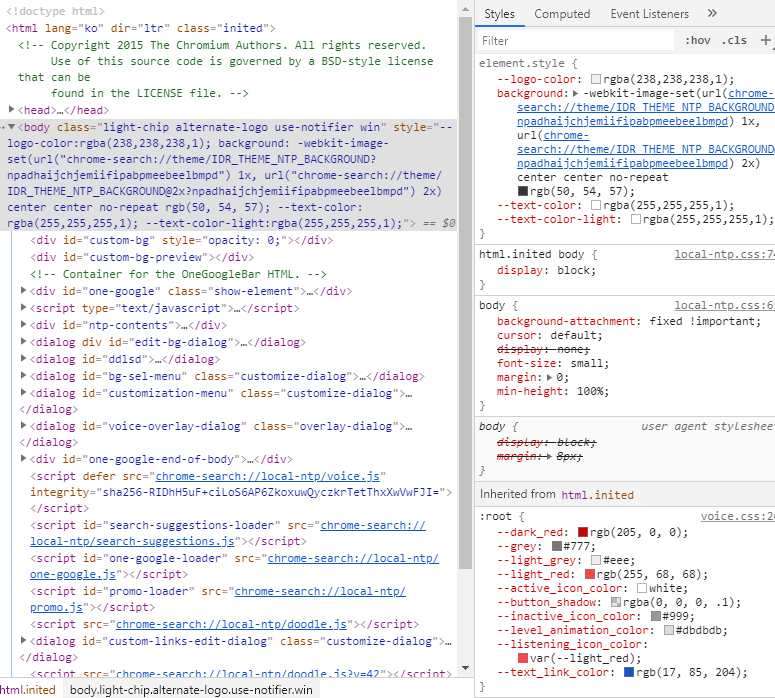Image resolution: width=775 pixels, height=698 pixels.
Task: Click the --text-color white swatch
Action: (596, 205)
